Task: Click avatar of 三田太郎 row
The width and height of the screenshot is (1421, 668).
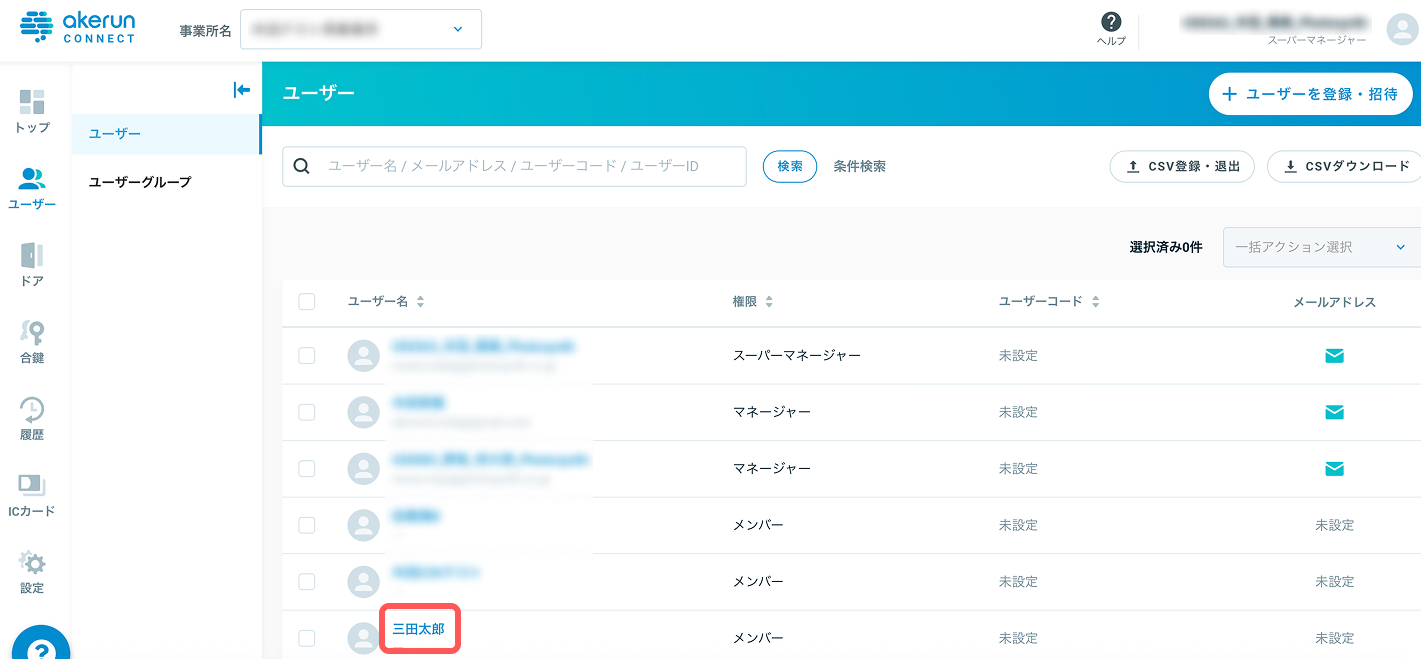Action: click(363, 638)
